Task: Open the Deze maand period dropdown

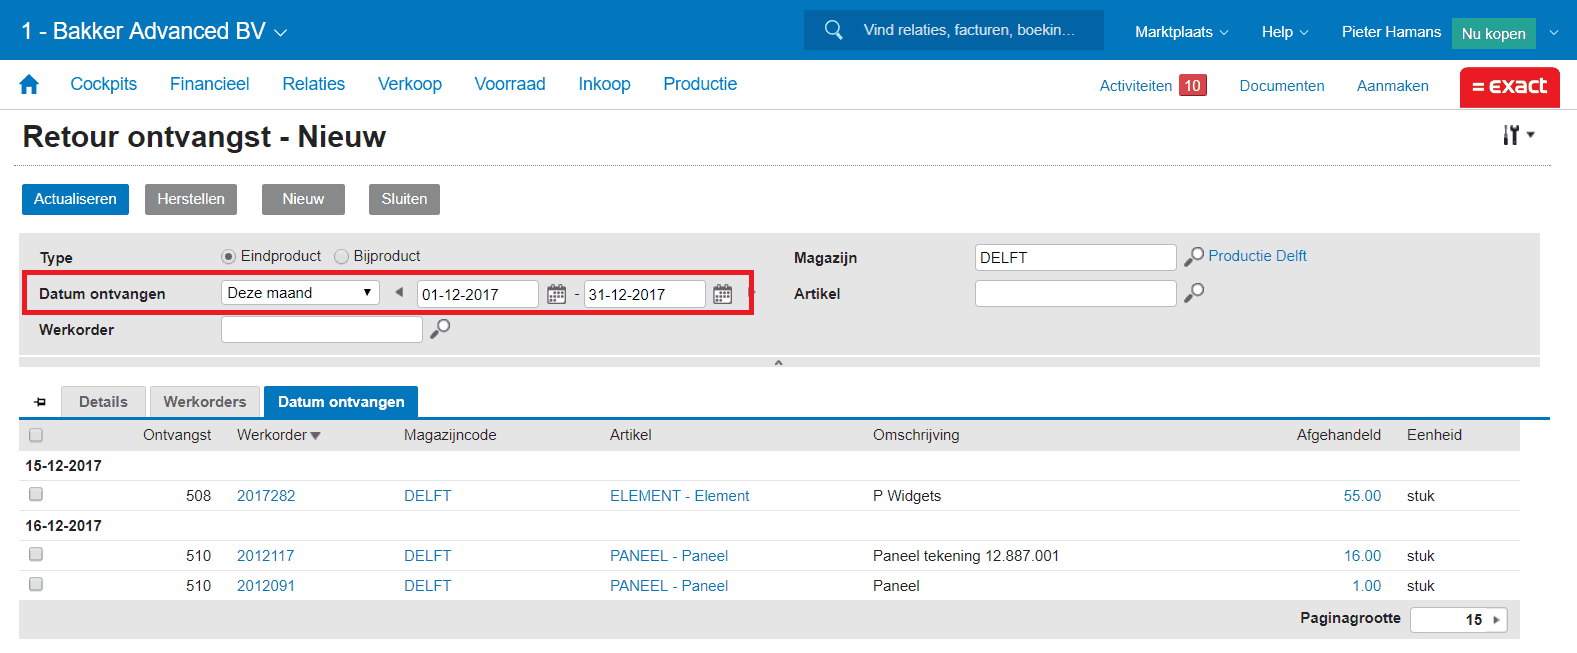Action: 300,293
